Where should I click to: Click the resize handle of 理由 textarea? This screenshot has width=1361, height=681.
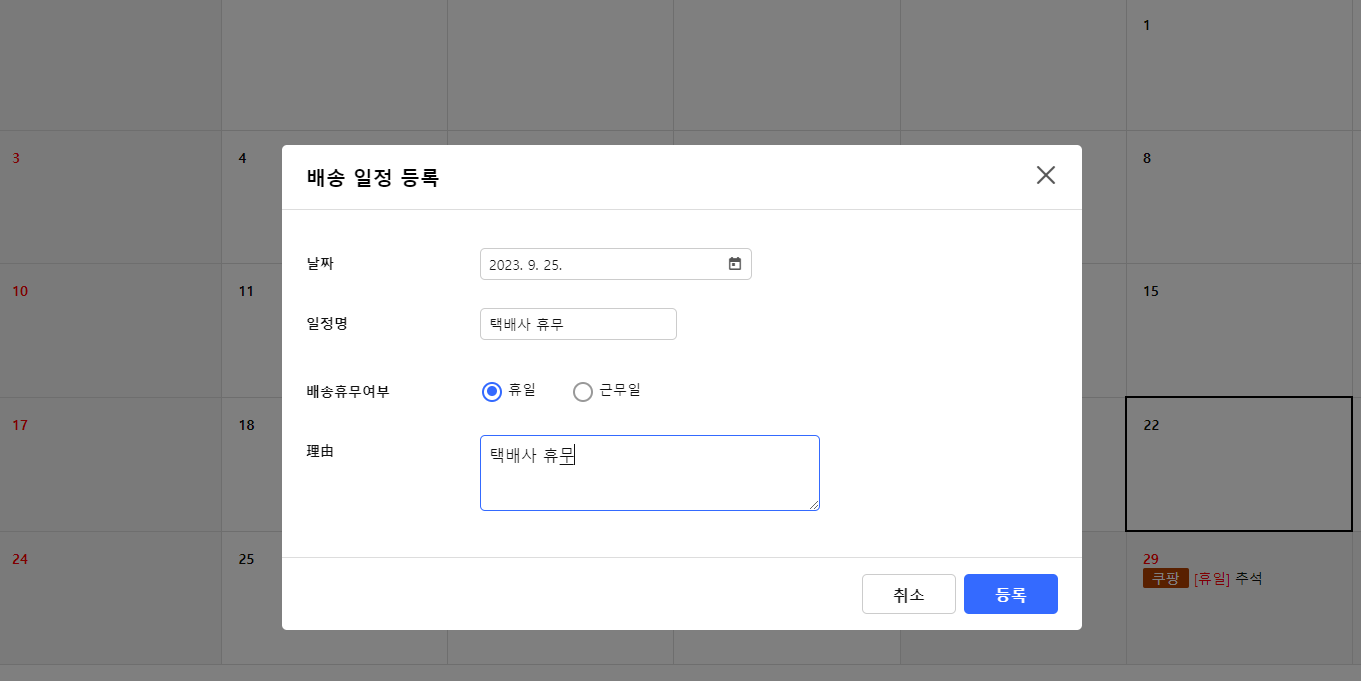point(814,505)
